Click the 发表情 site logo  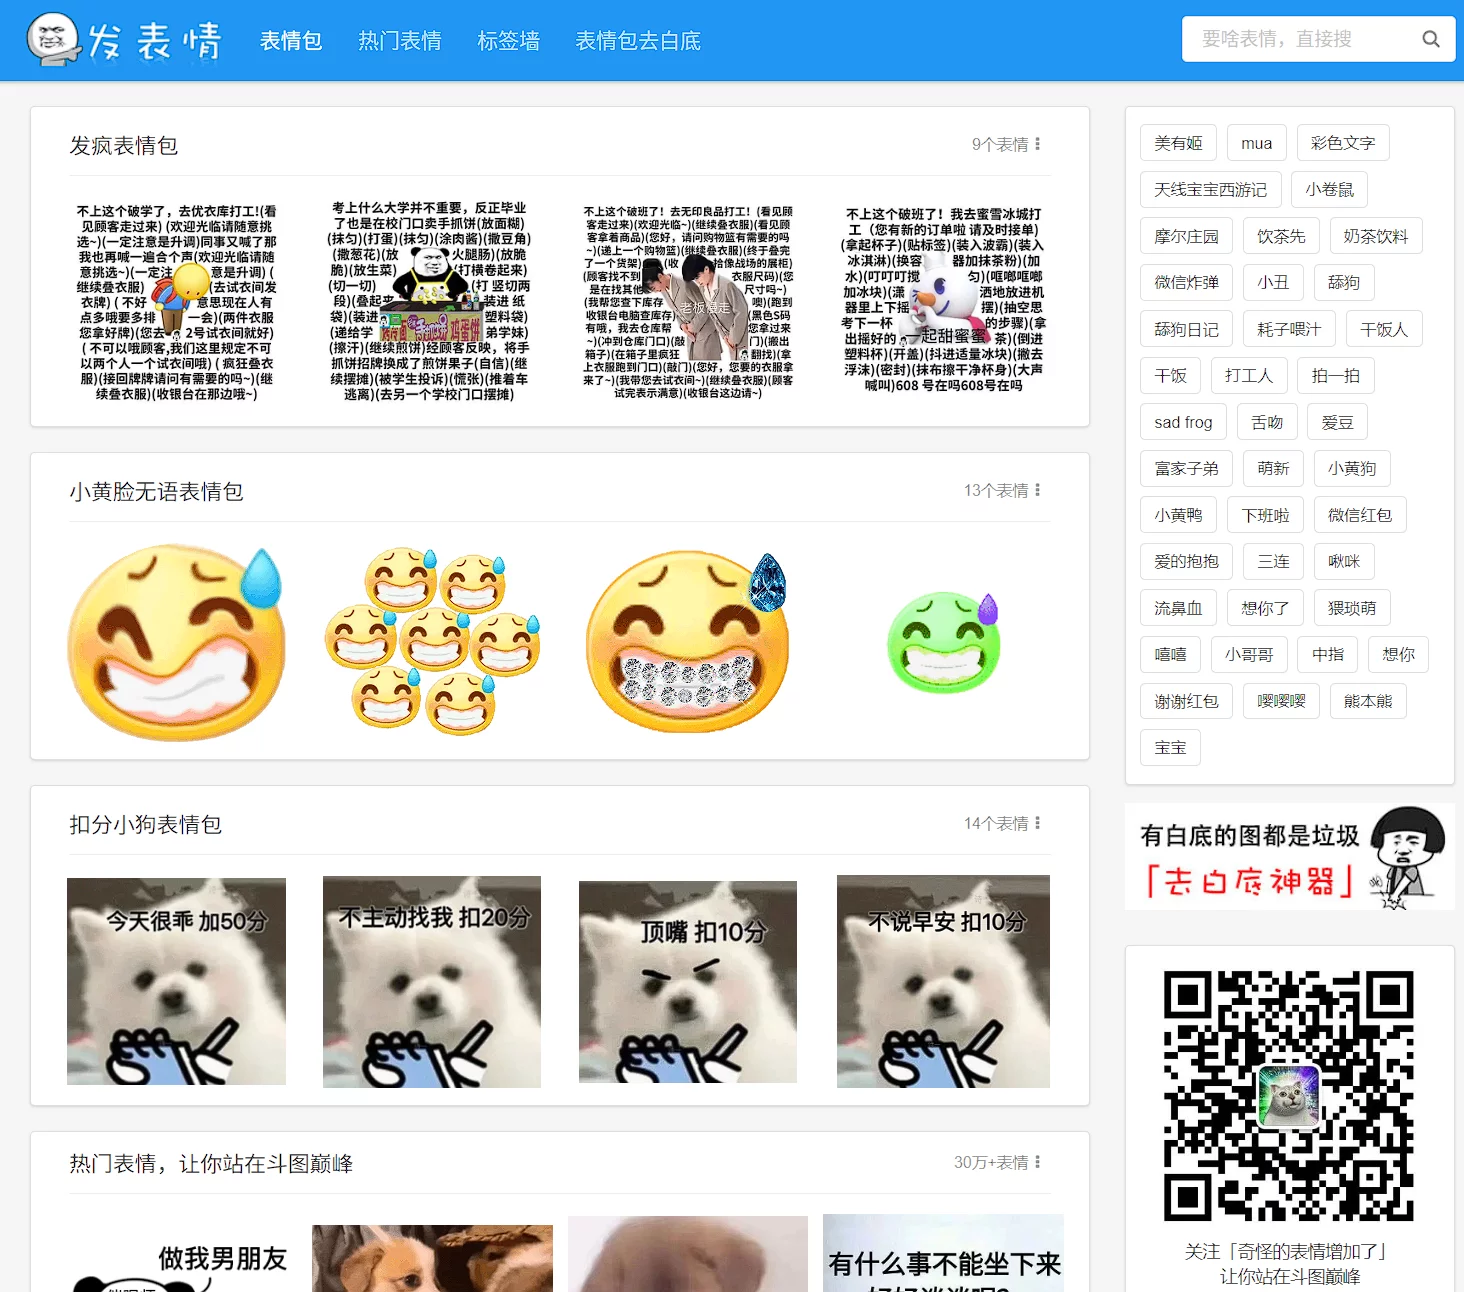125,40
